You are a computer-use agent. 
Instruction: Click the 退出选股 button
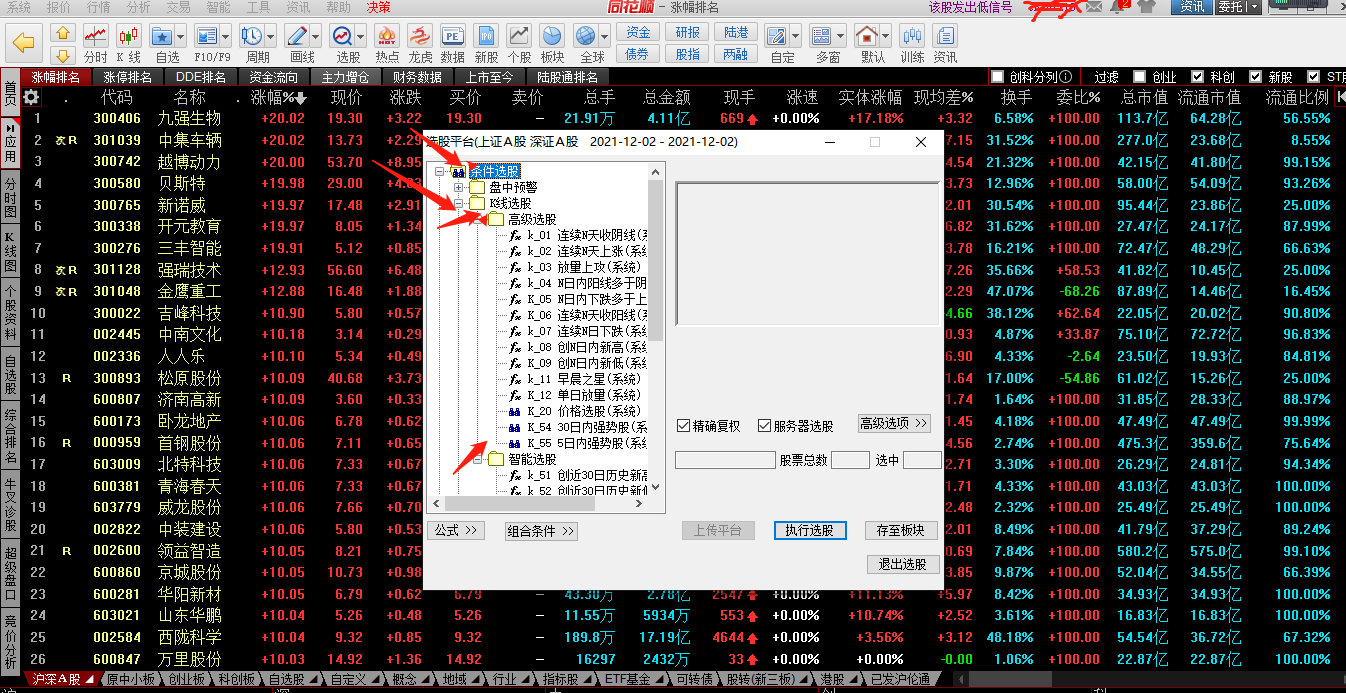point(903,564)
